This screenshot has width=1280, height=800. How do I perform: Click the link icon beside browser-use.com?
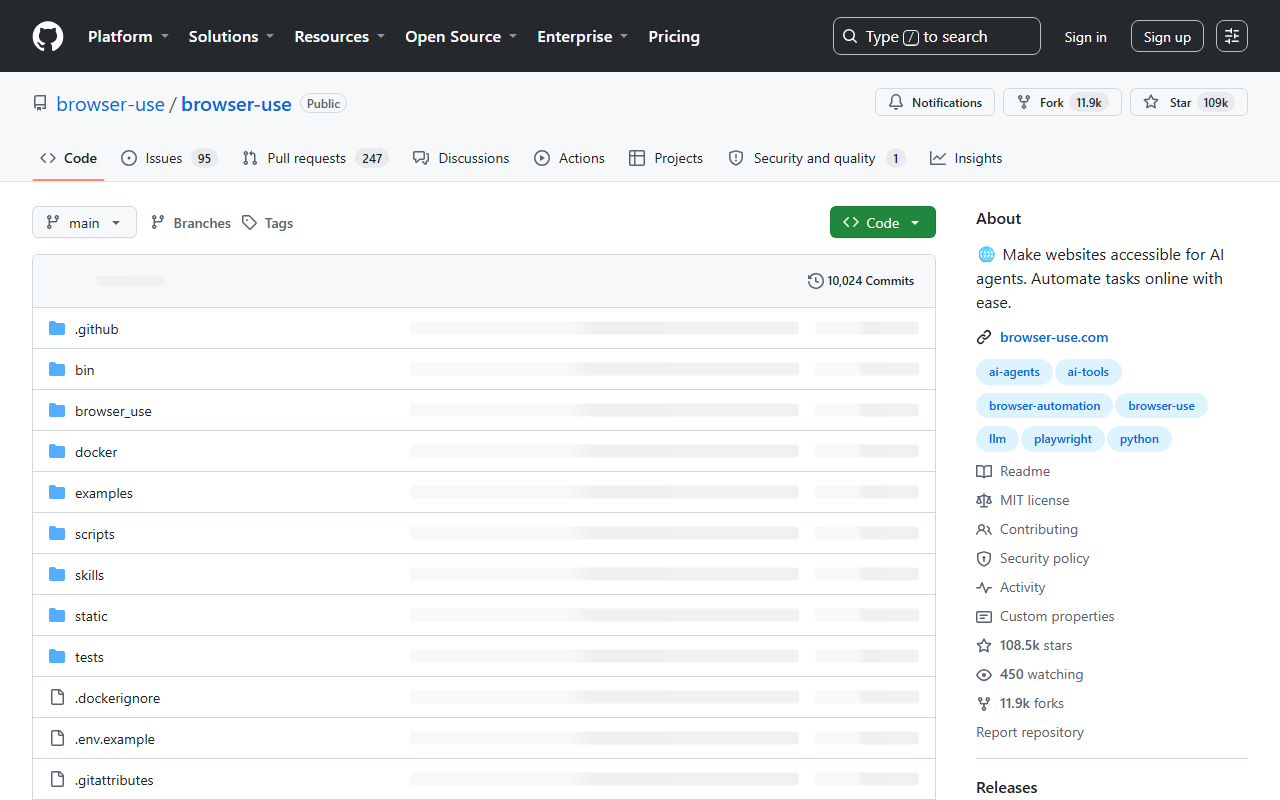coord(984,338)
